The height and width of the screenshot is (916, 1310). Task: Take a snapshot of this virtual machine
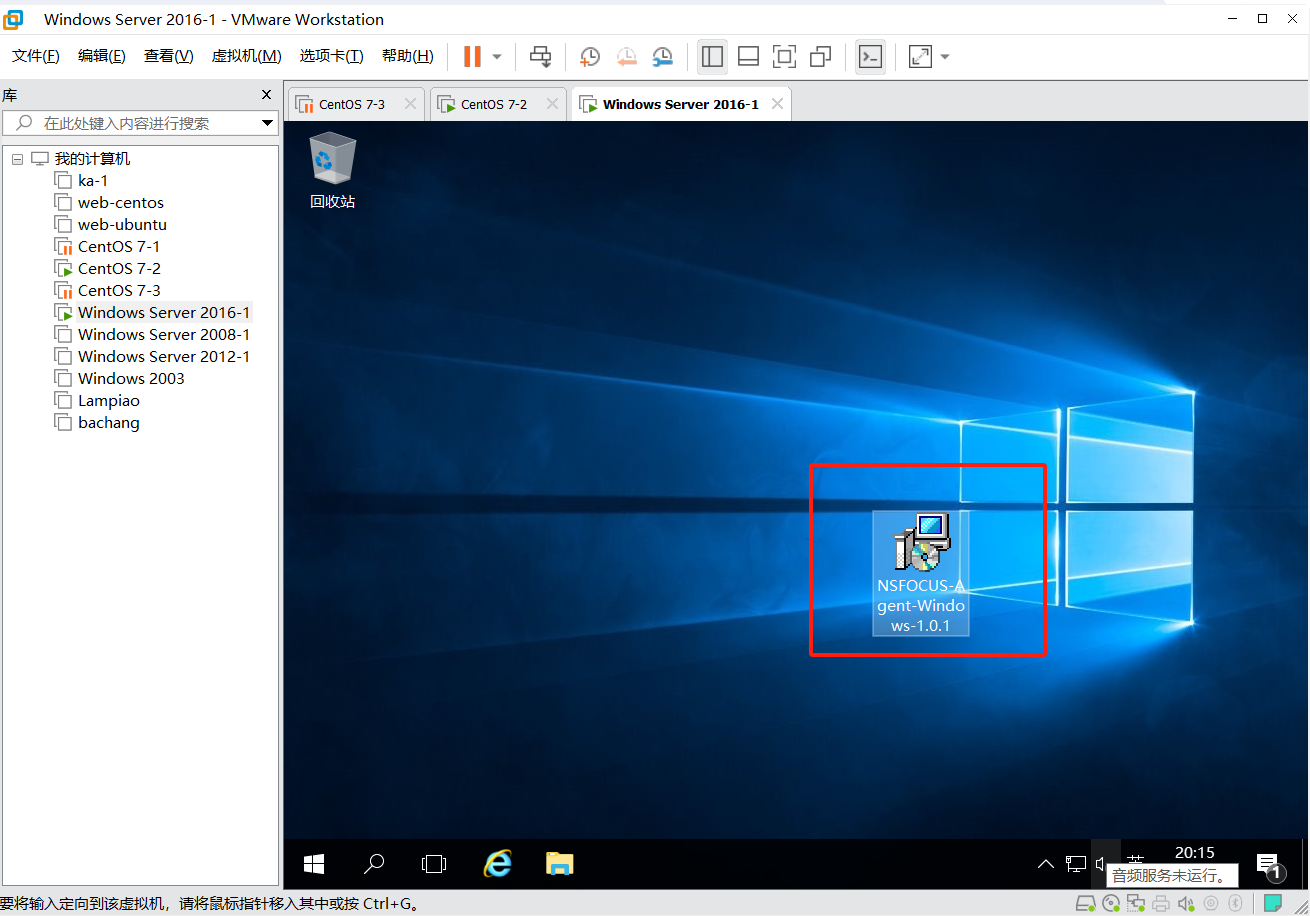point(590,57)
